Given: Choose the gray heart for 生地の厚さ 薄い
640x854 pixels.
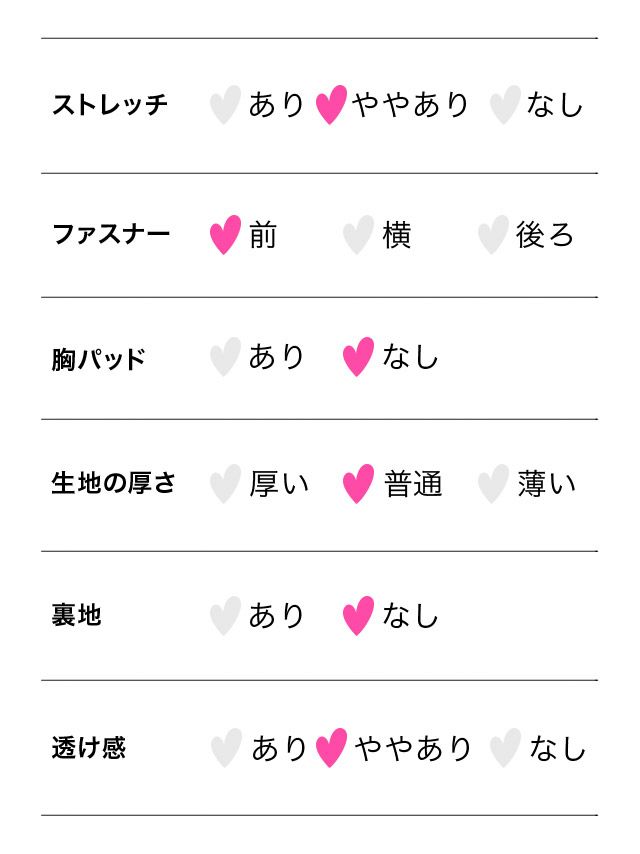Looking at the screenshot, I should pyautogui.click(x=493, y=484).
